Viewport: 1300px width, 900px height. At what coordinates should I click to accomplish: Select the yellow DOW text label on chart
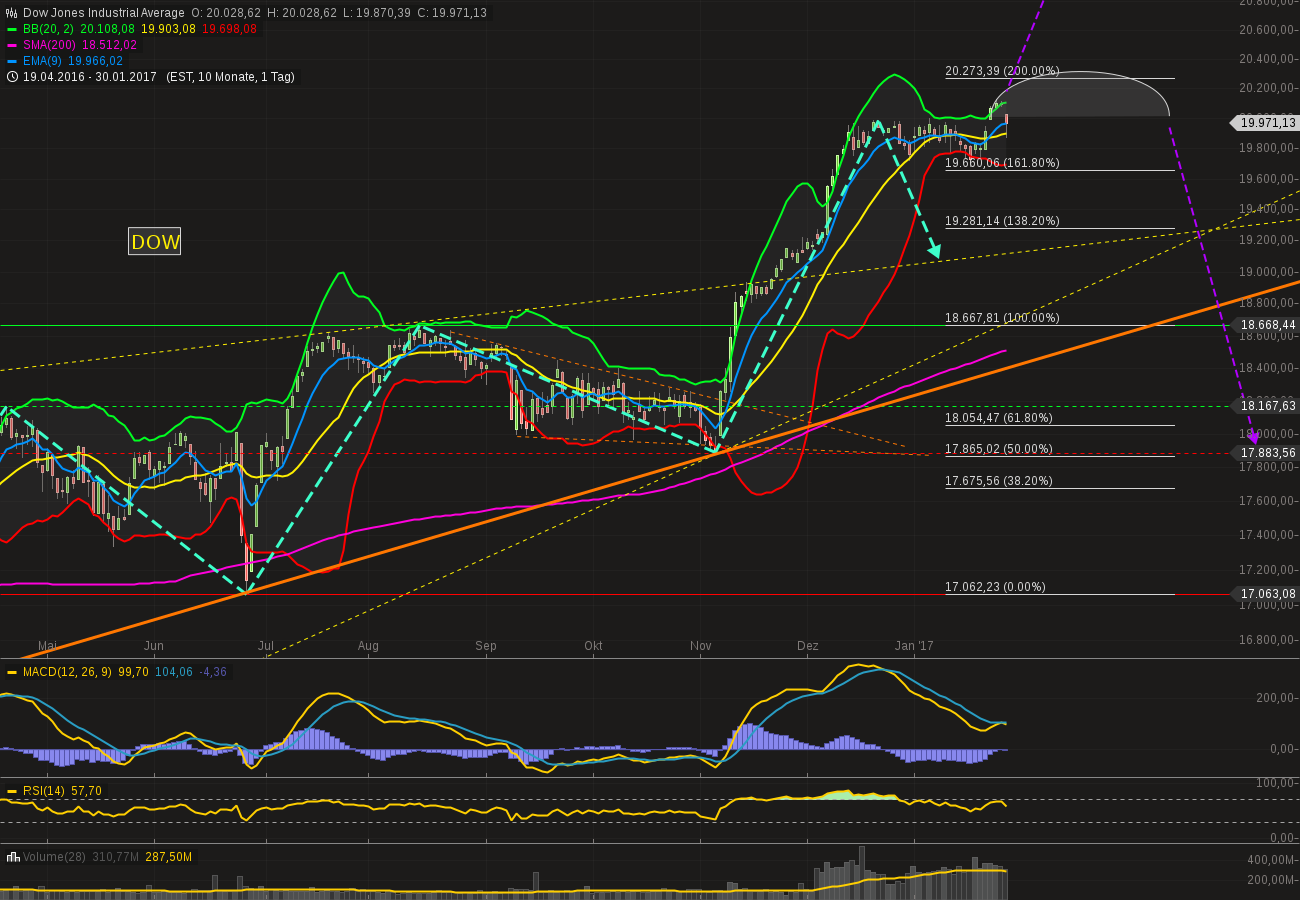(x=155, y=241)
